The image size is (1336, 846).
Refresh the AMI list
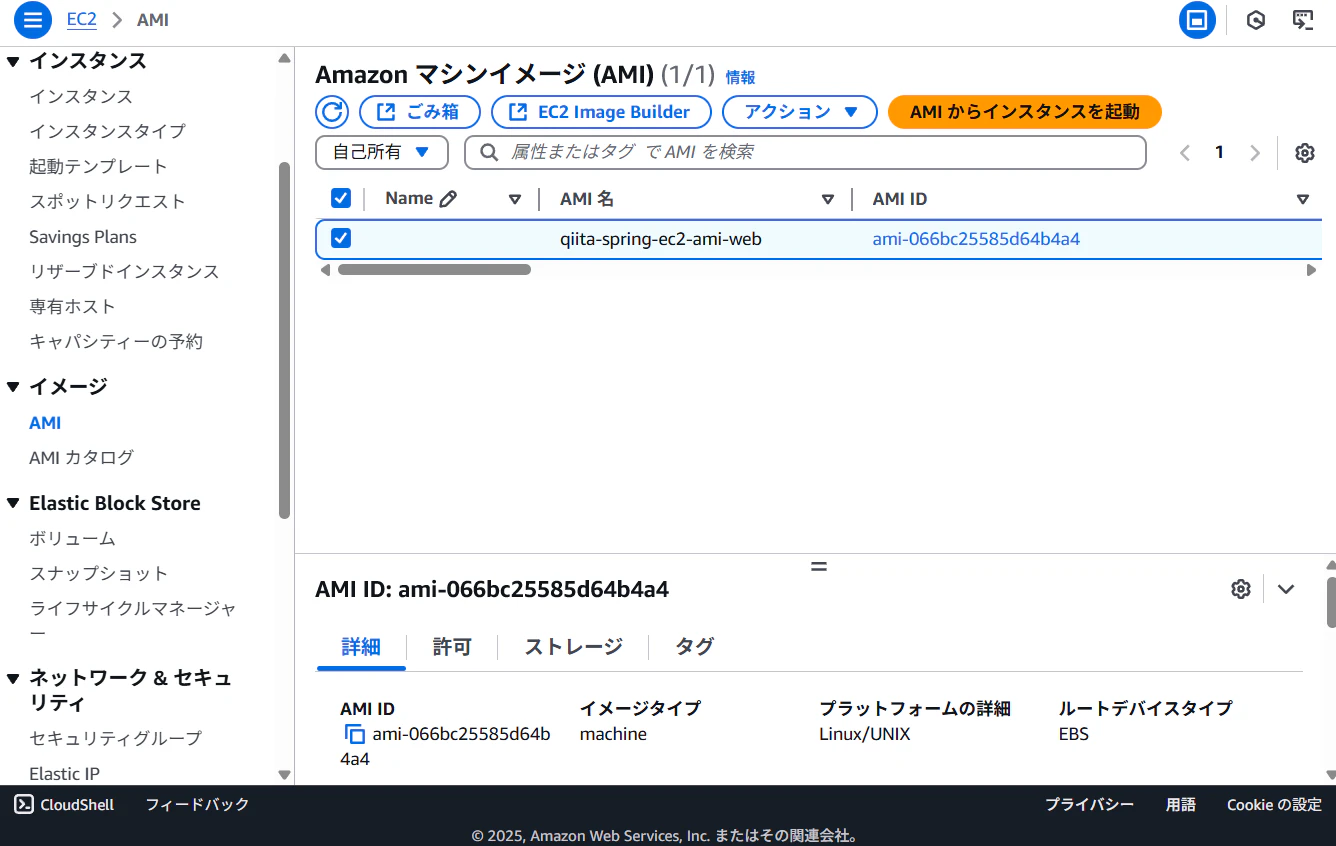click(x=332, y=112)
